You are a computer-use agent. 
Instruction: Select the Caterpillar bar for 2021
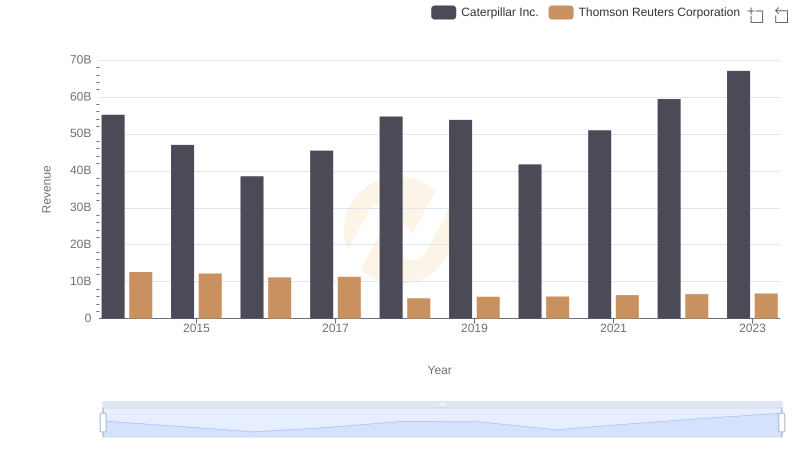599,224
